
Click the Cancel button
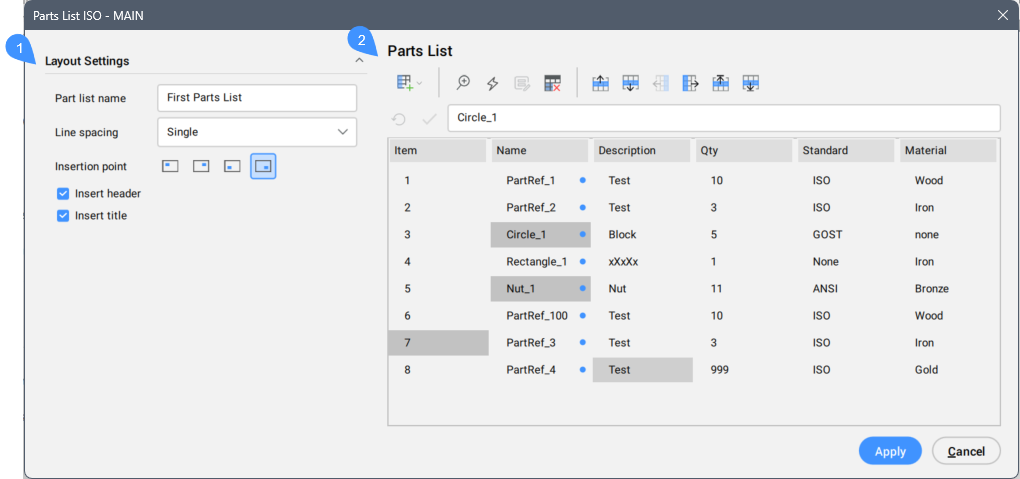(966, 451)
